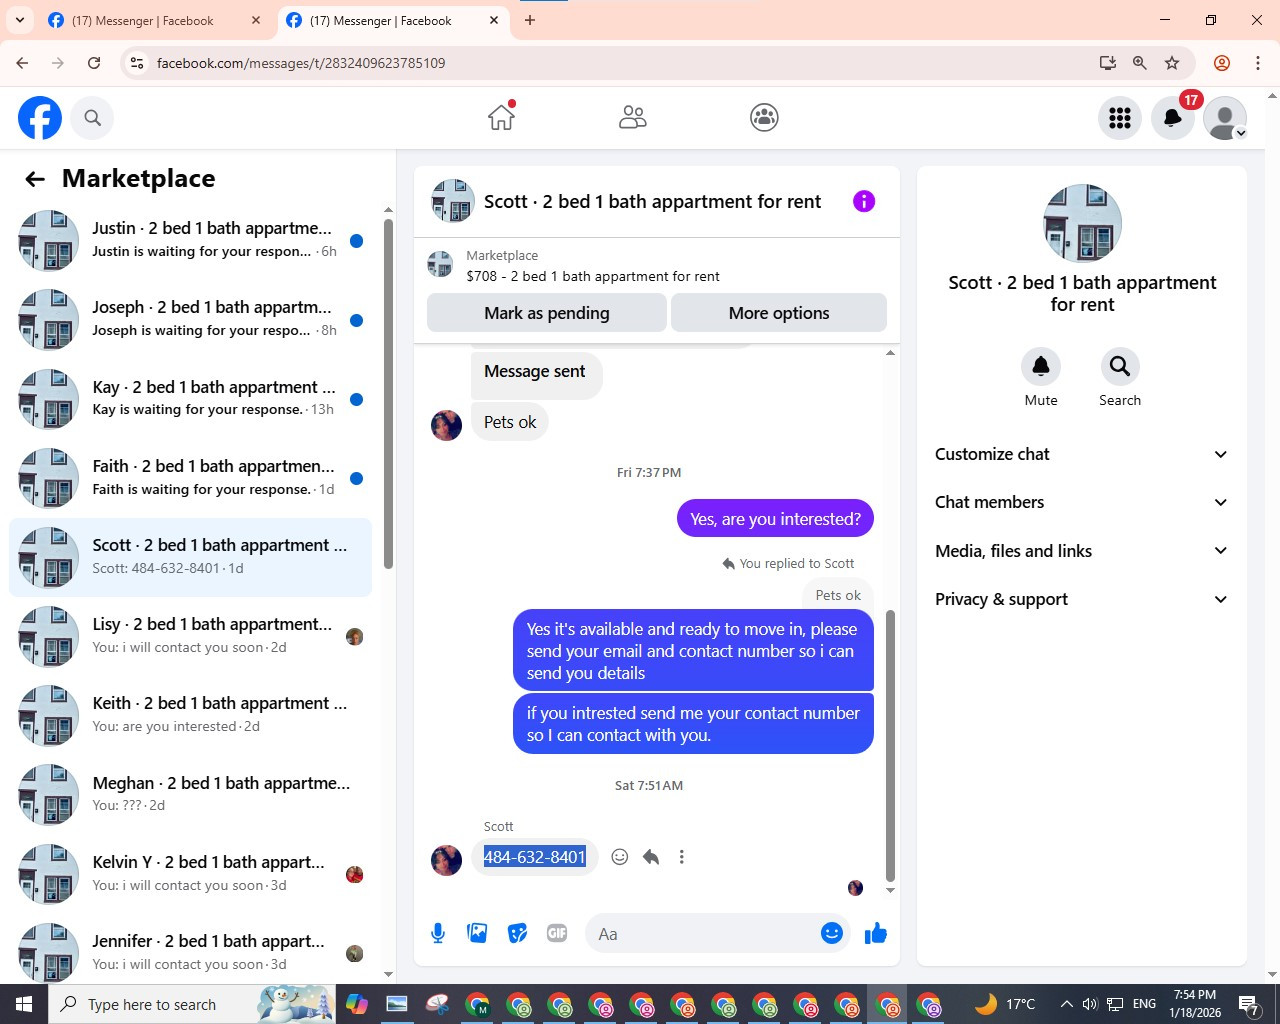Expand Chat members section
The height and width of the screenshot is (1024, 1280).
[1081, 502]
